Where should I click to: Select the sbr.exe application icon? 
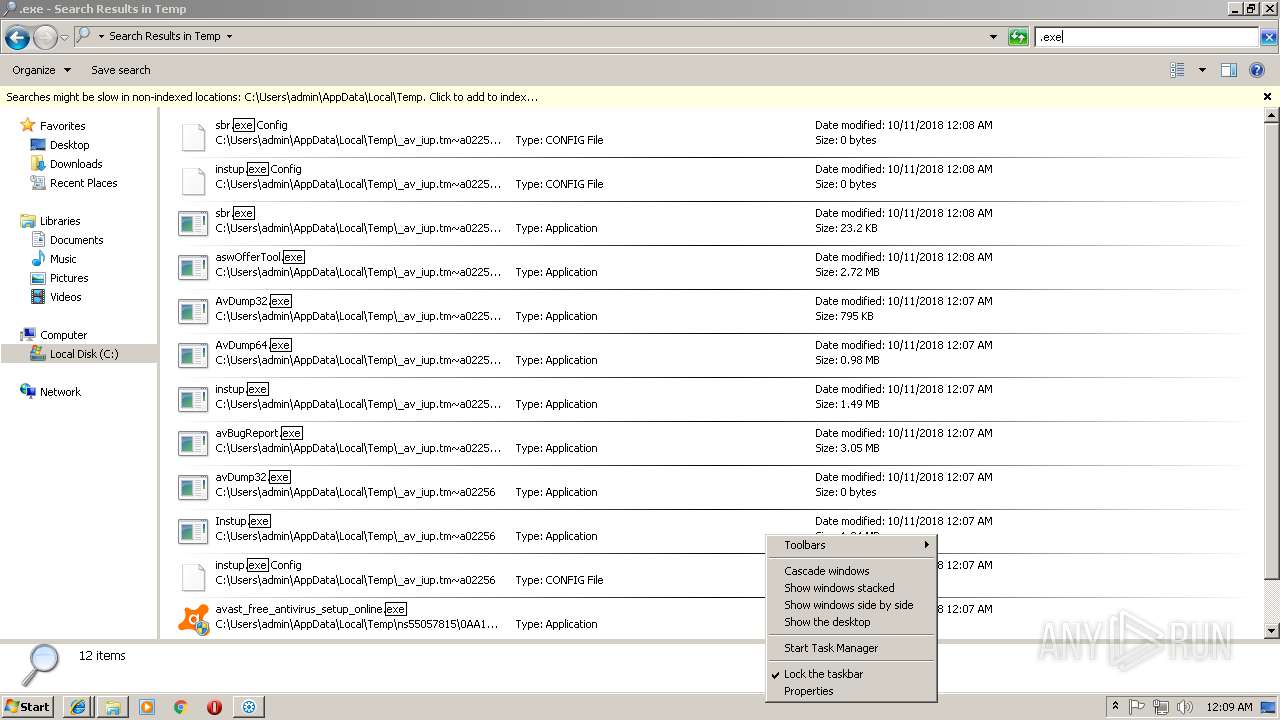193,224
